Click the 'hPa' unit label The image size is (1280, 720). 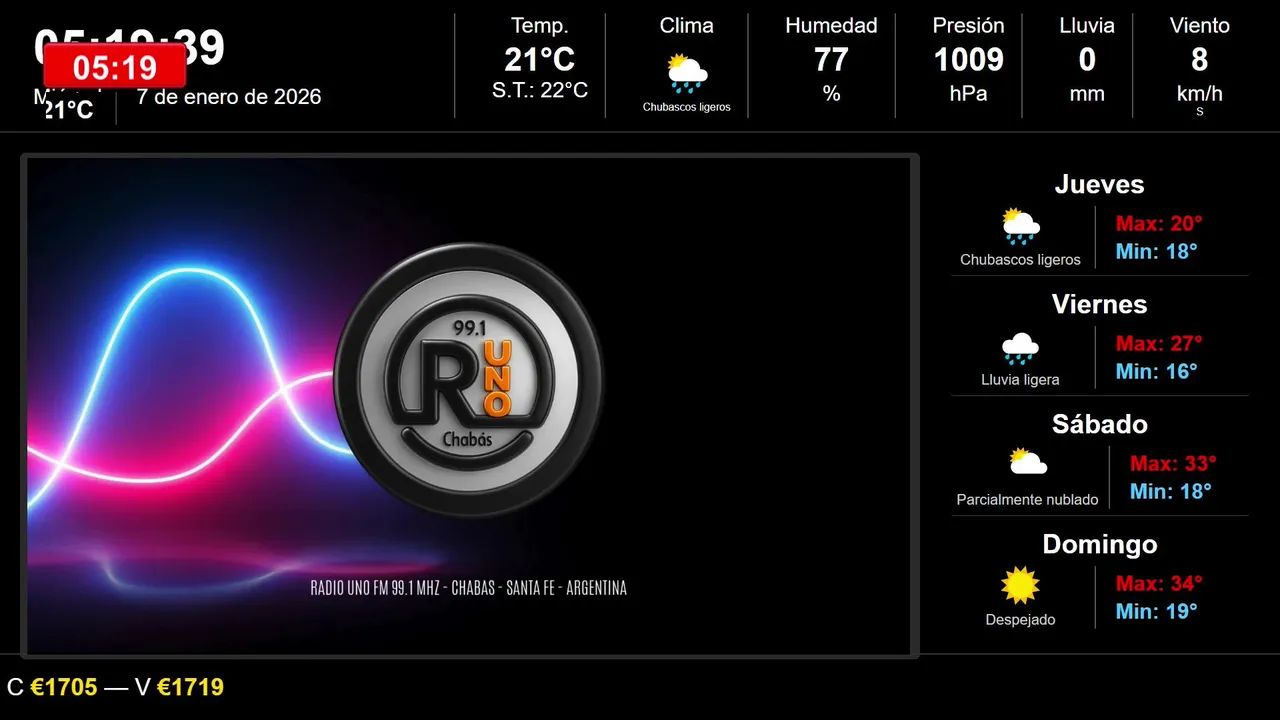pos(969,94)
